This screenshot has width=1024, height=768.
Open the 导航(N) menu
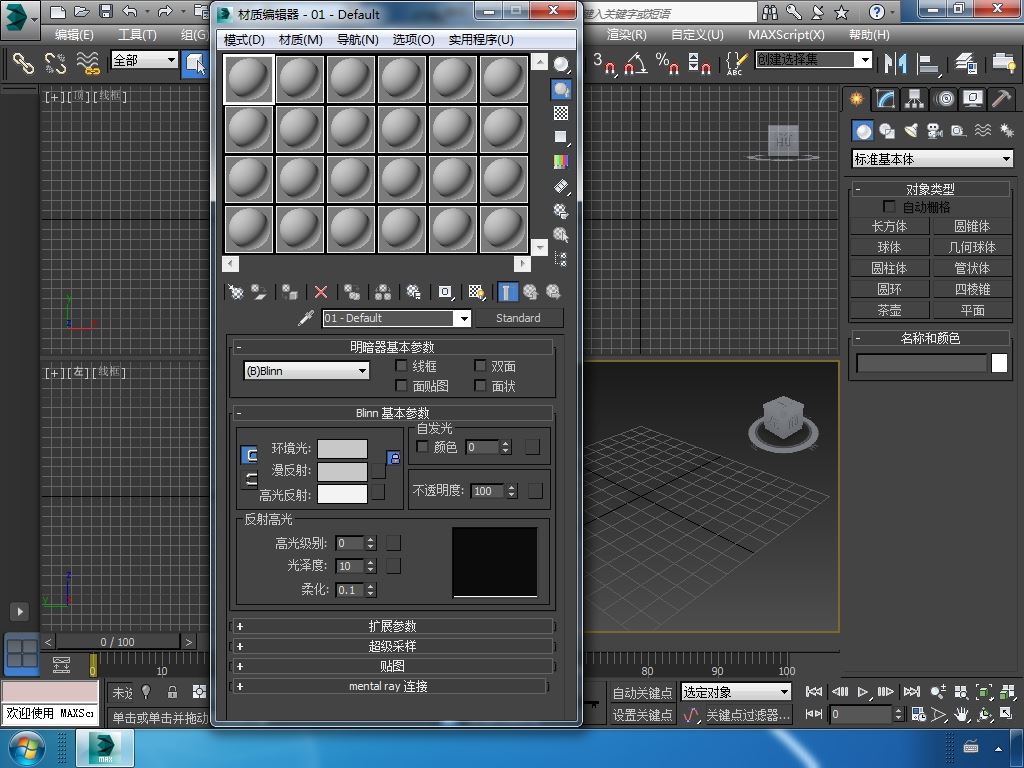357,40
